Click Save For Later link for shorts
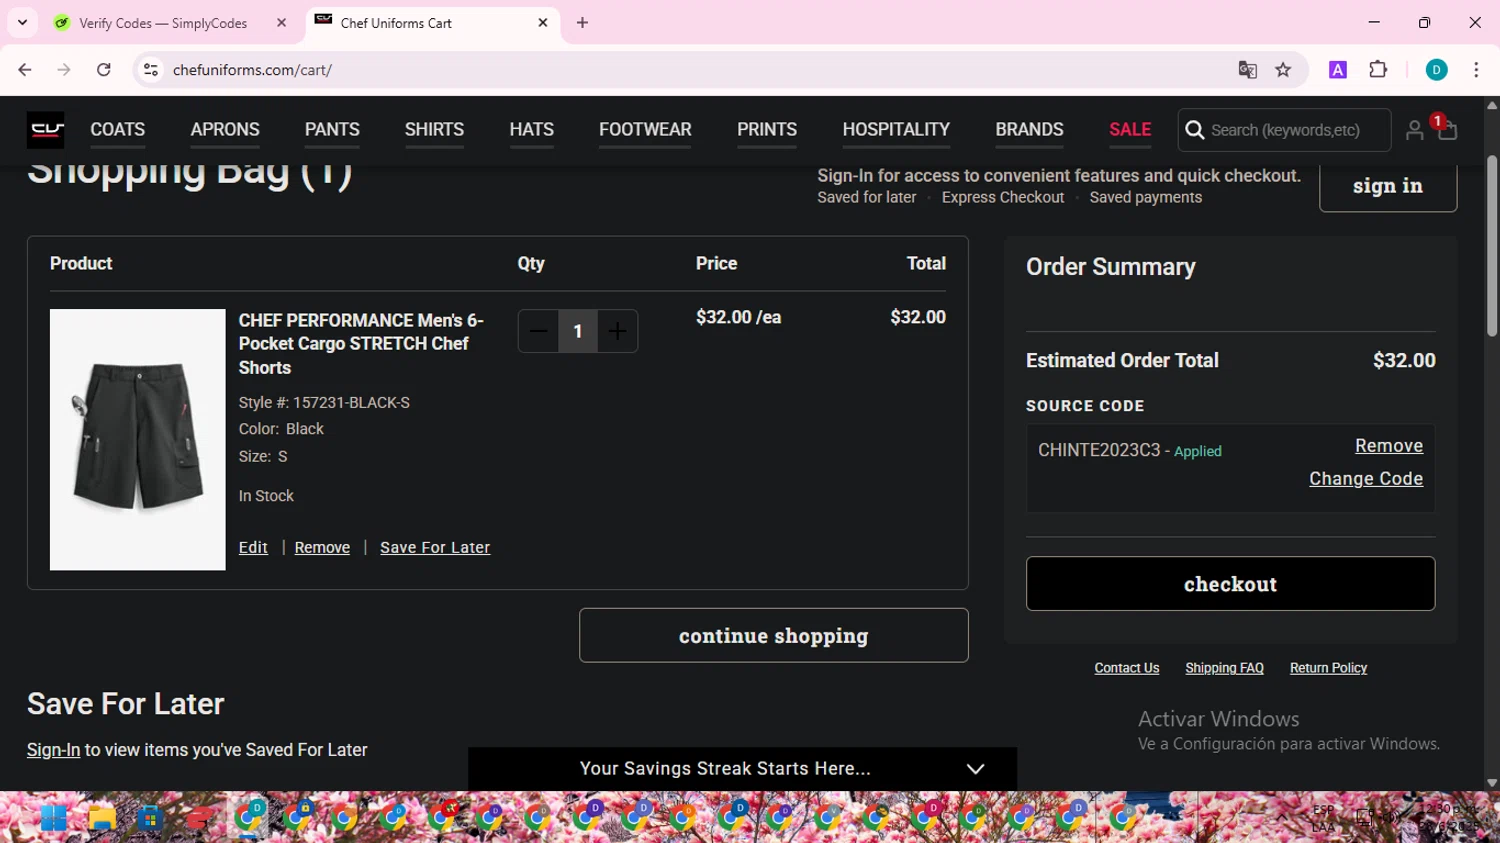This screenshot has width=1500, height=843. (x=435, y=548)
